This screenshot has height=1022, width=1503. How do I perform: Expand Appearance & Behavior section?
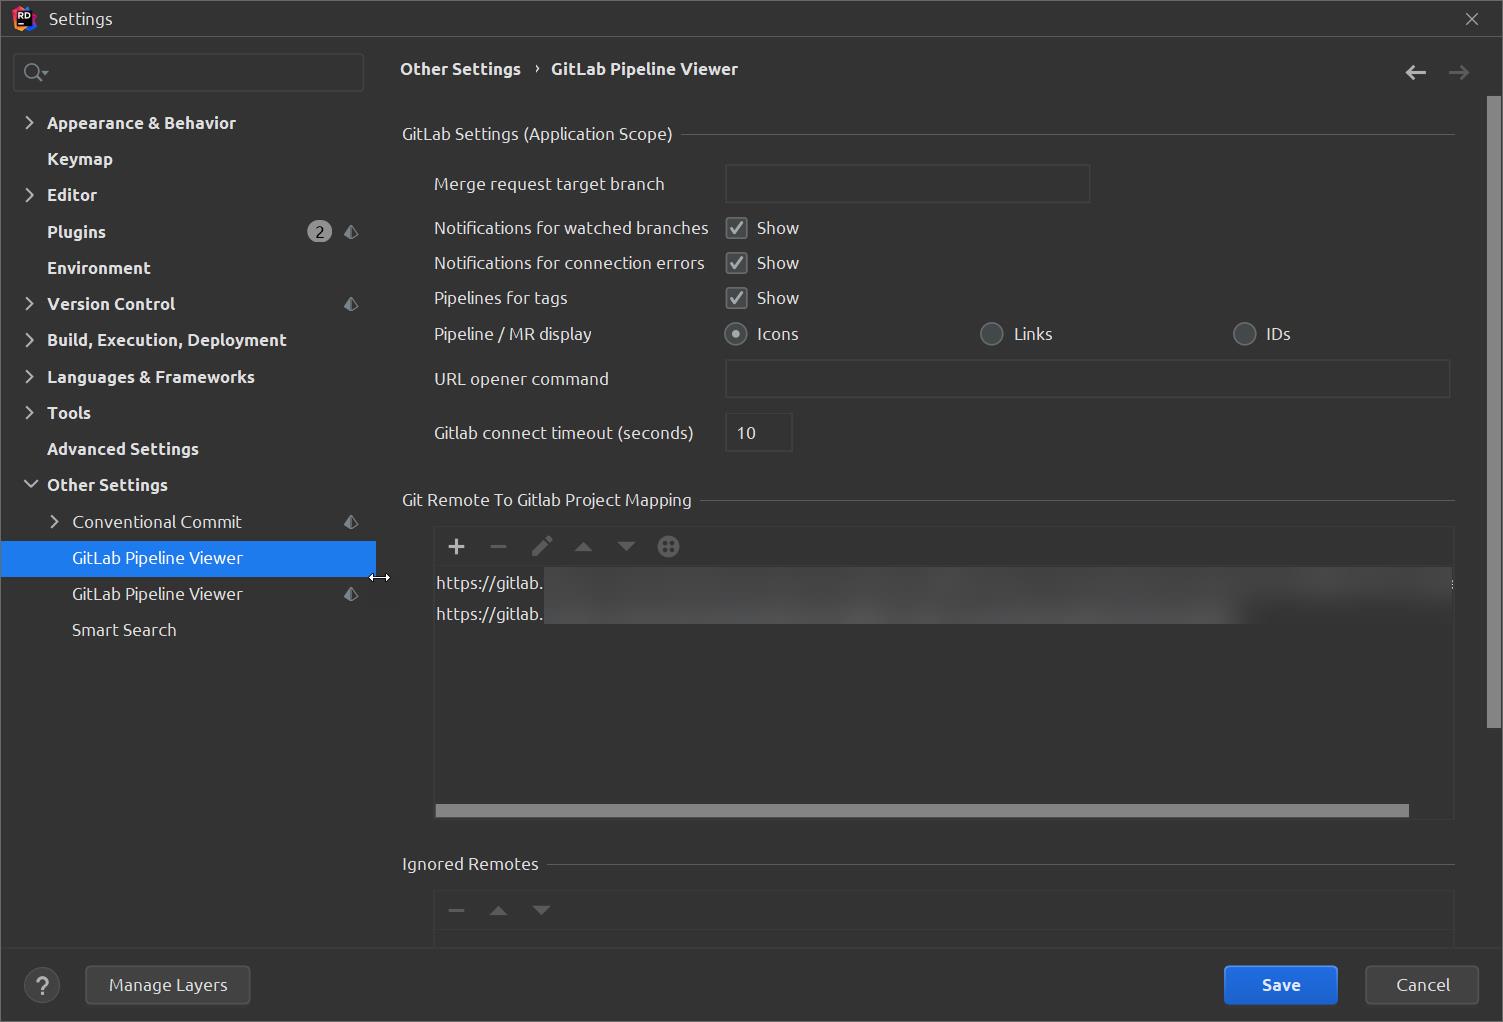coord(29,123)
